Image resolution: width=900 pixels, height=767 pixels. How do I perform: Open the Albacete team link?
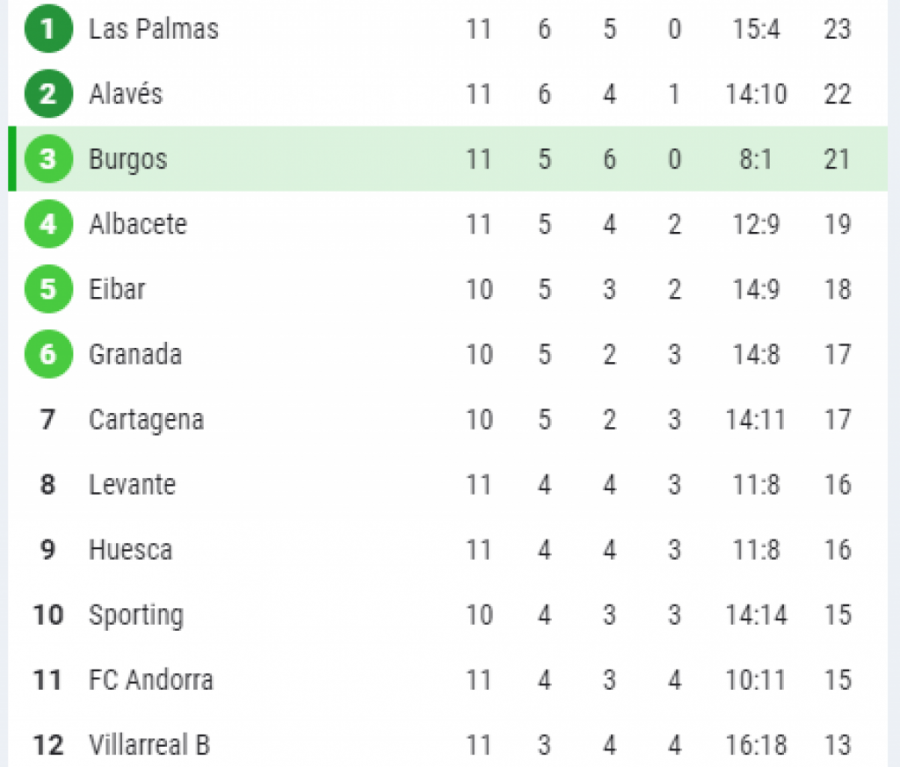pyautogui.click(x=137, y=224)
